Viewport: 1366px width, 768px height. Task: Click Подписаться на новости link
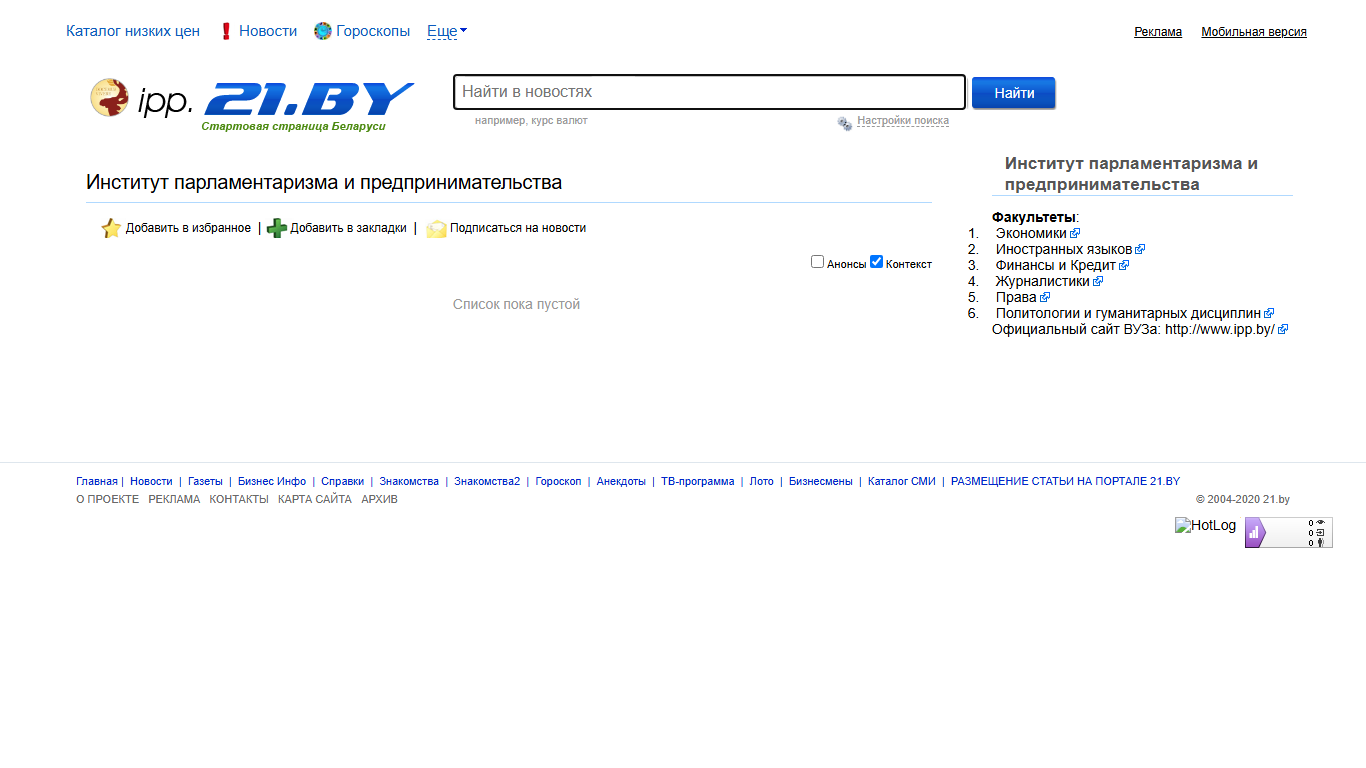point(518,228)
